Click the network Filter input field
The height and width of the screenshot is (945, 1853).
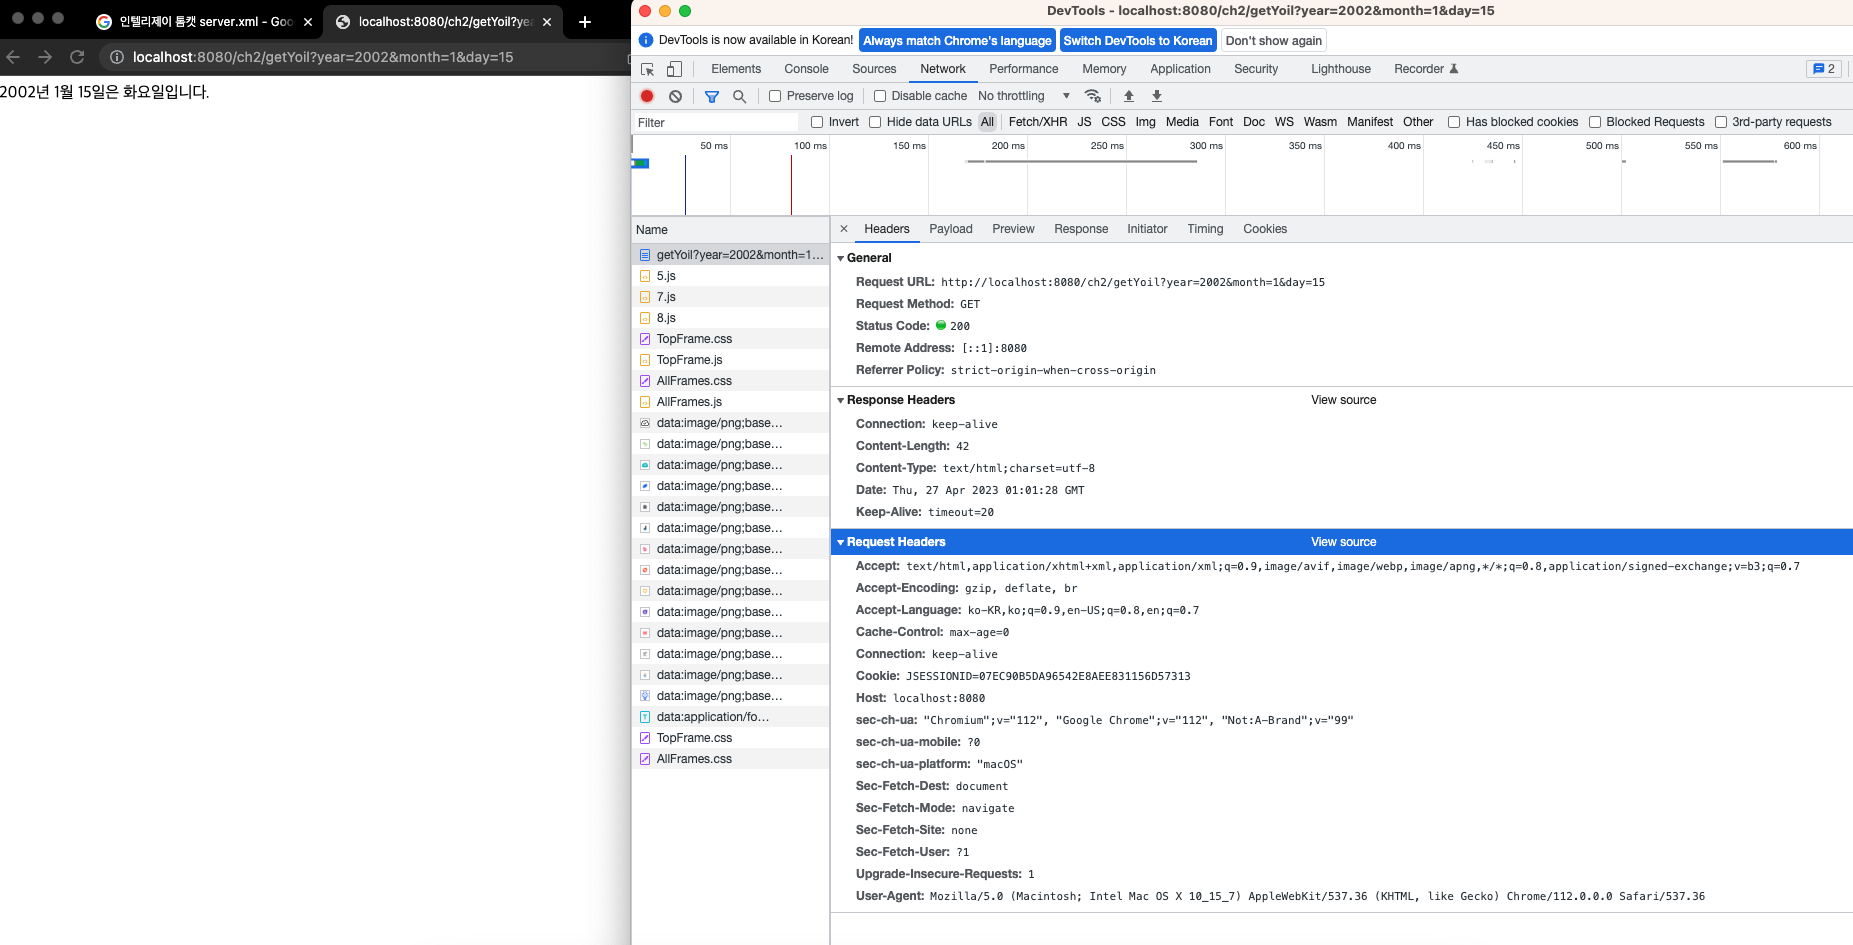click(716, 122)
